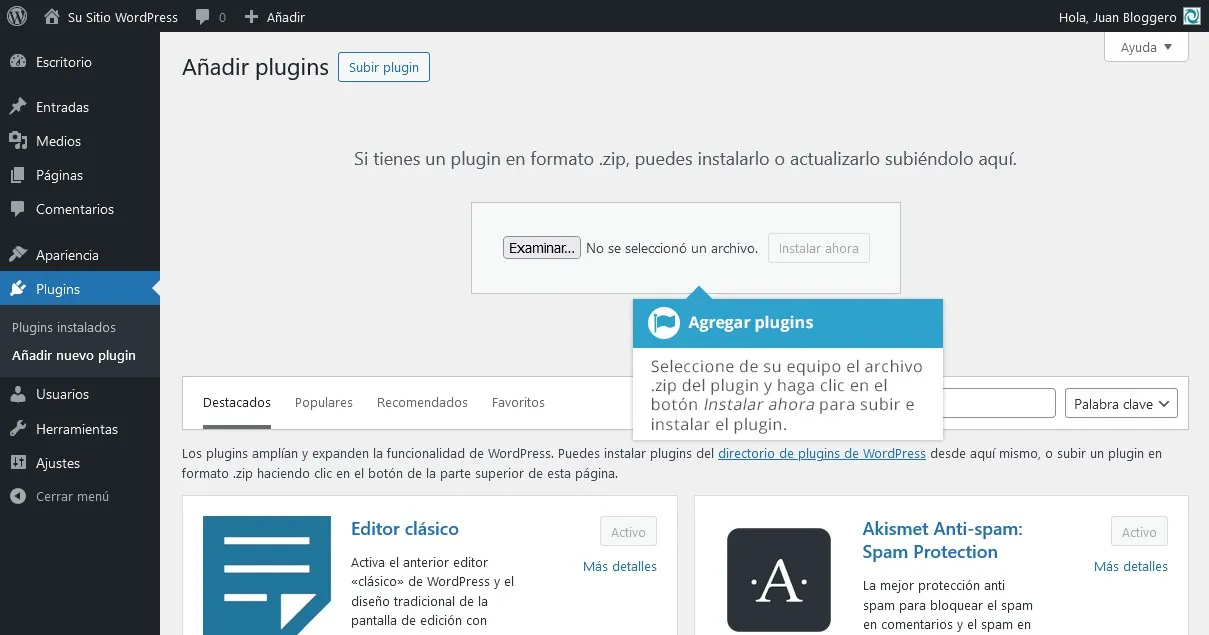Click the flag icon in Agregar plugins tooltip

coord(664,323)
